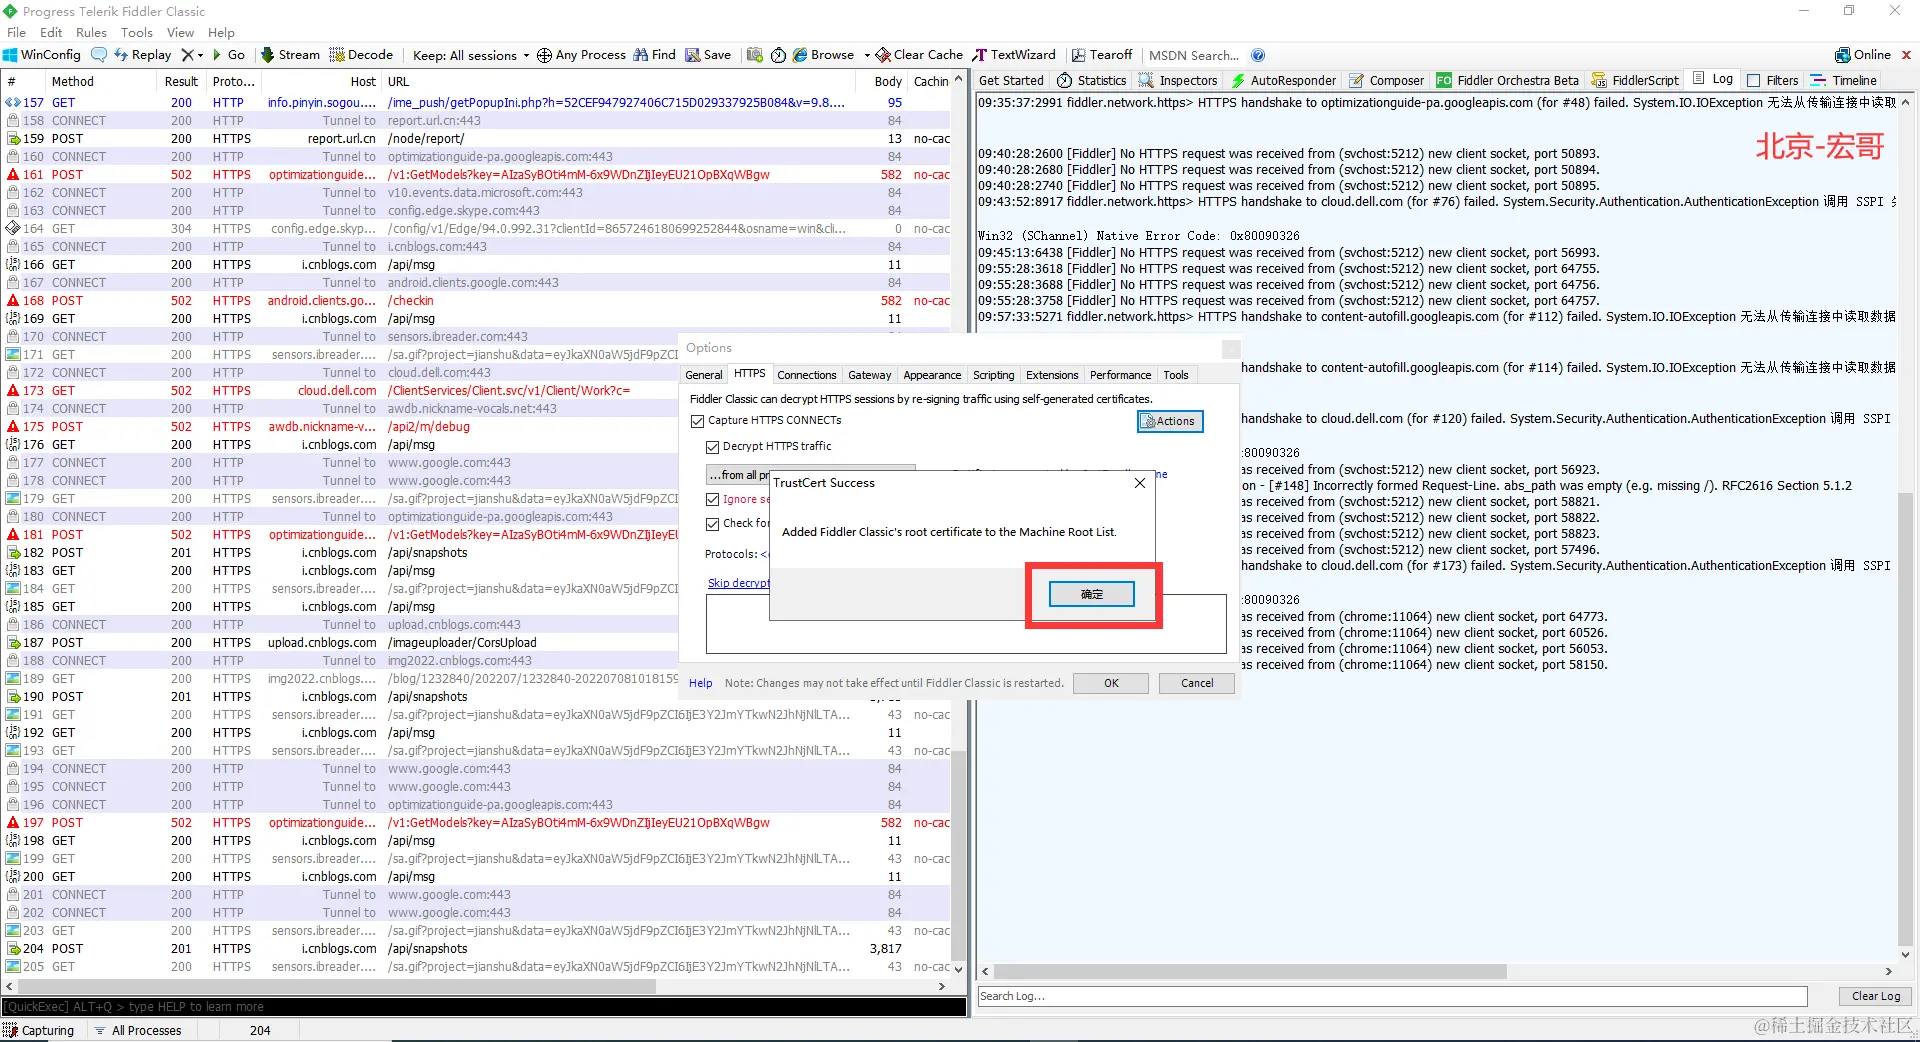Image resolution: width=1920 pixels, height=1042 pixels.
Task: Save sessions with the toolbar Save button
Action: pos(708,55)
